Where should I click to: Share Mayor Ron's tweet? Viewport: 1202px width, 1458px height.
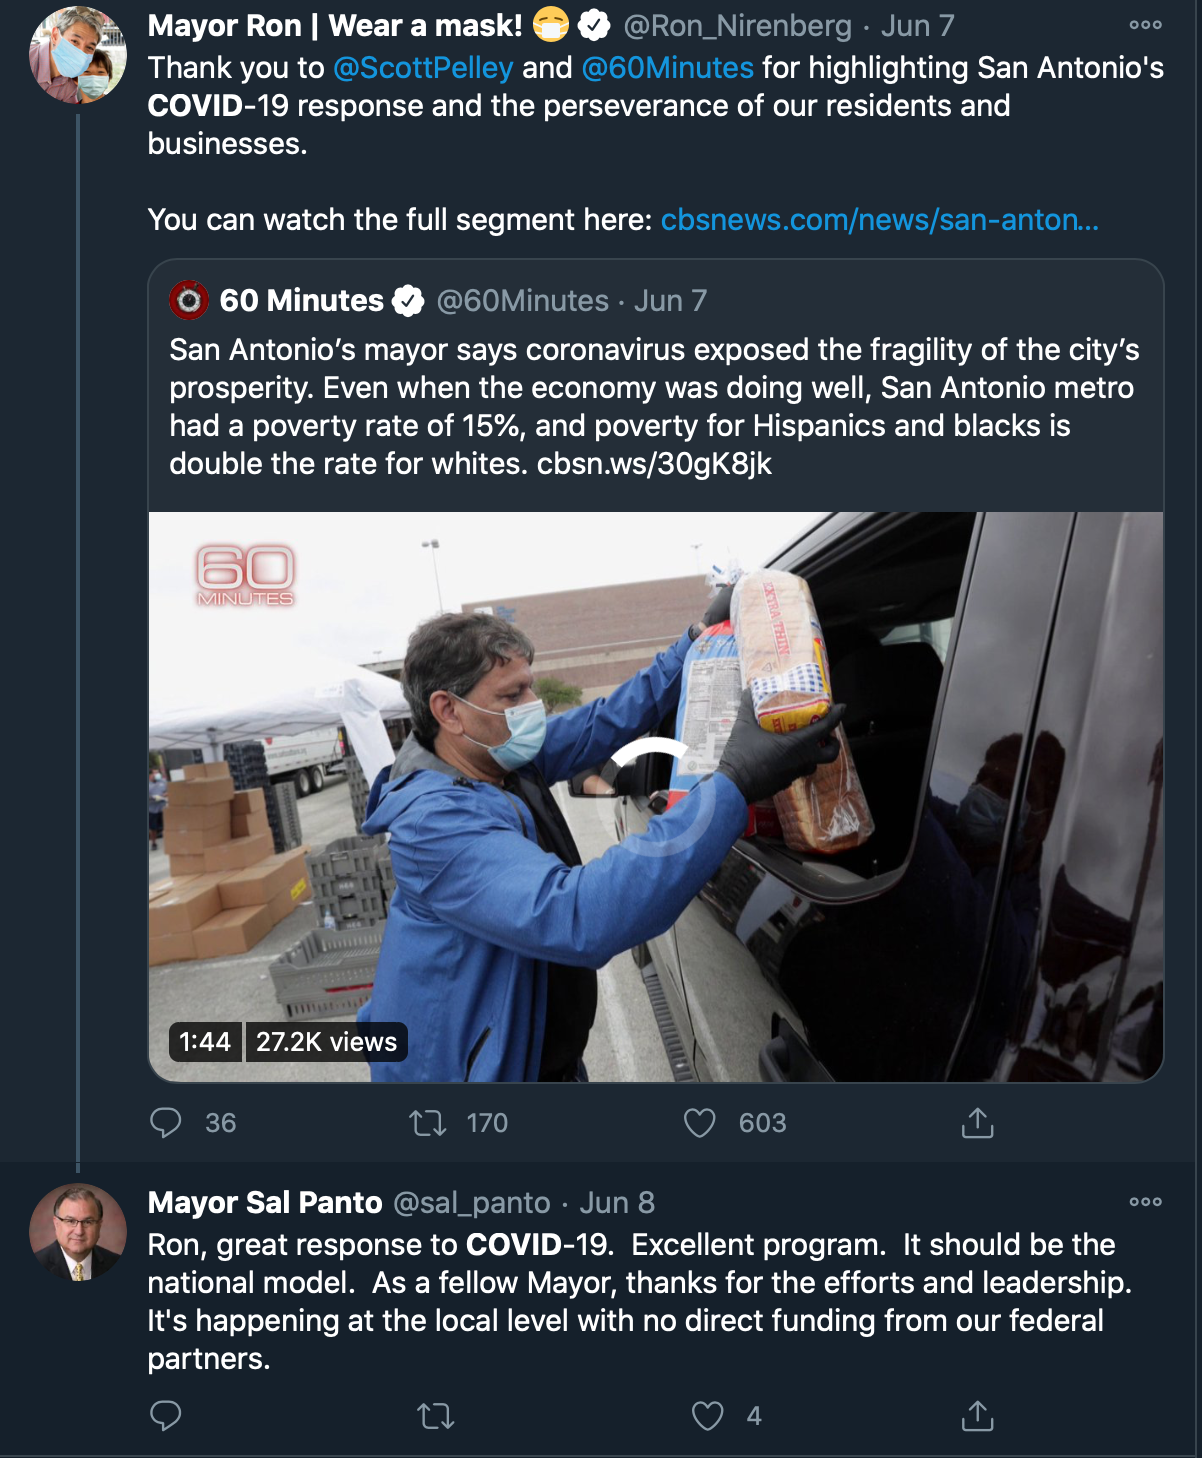point(977,1123)
